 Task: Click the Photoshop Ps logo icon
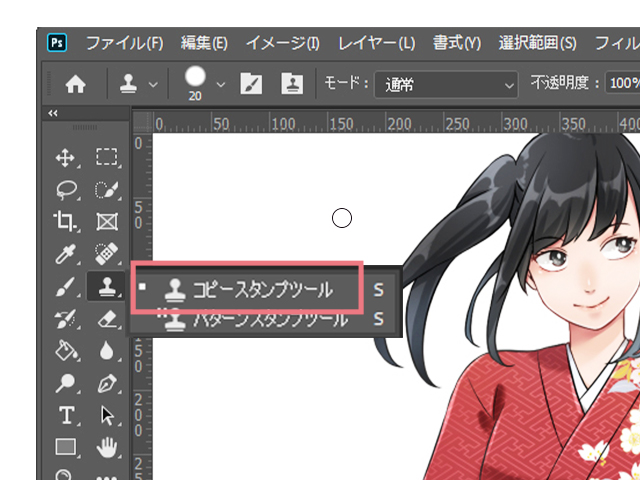pyautogui.click(x=57, y=42)
